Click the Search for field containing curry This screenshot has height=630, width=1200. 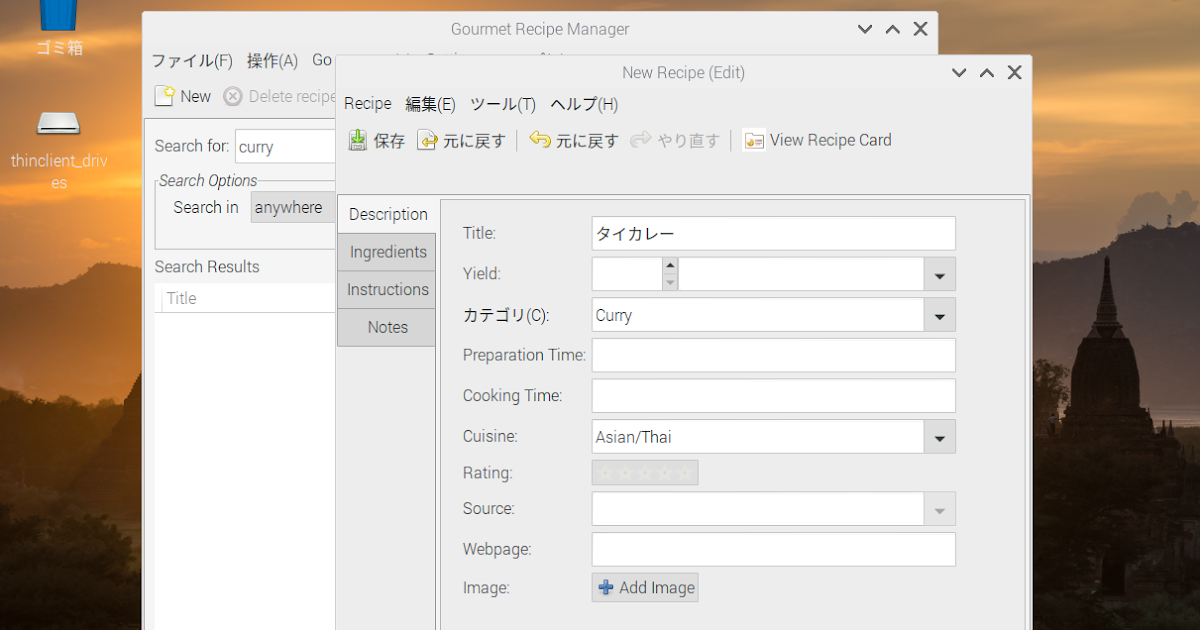pos(285,146)
